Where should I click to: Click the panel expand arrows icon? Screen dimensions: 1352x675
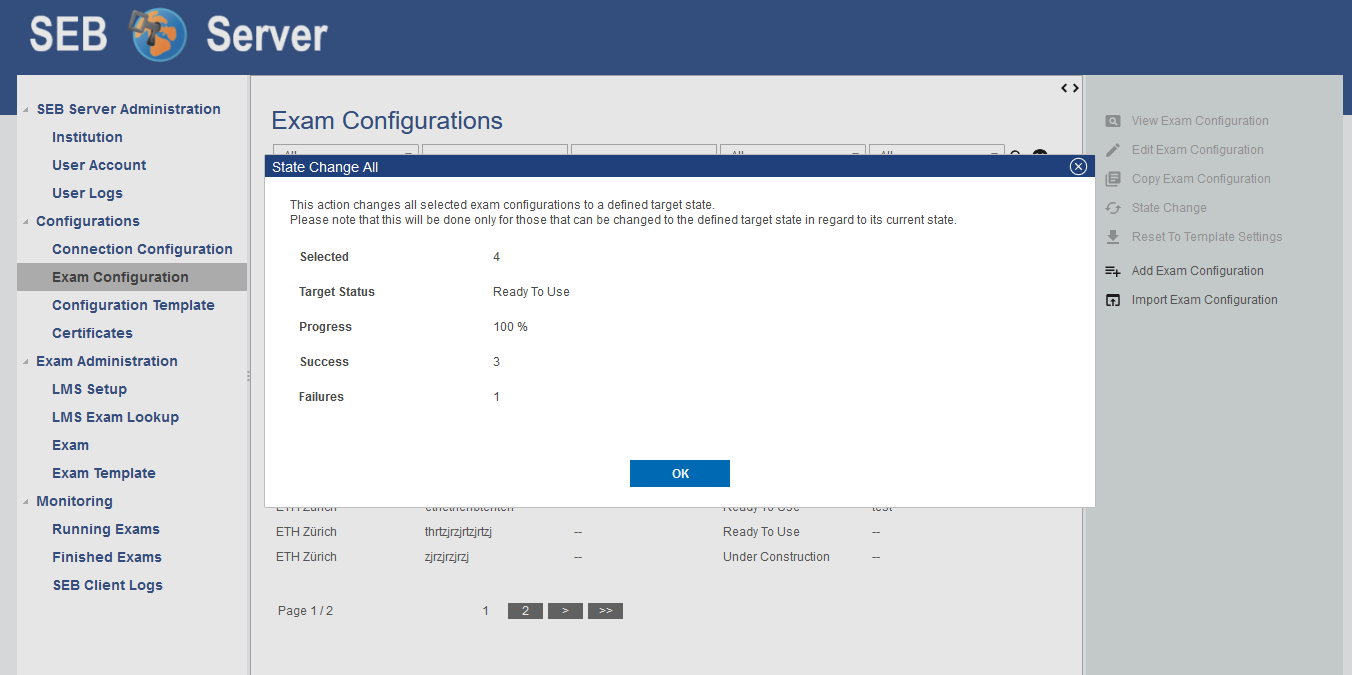pos(1069,88)
